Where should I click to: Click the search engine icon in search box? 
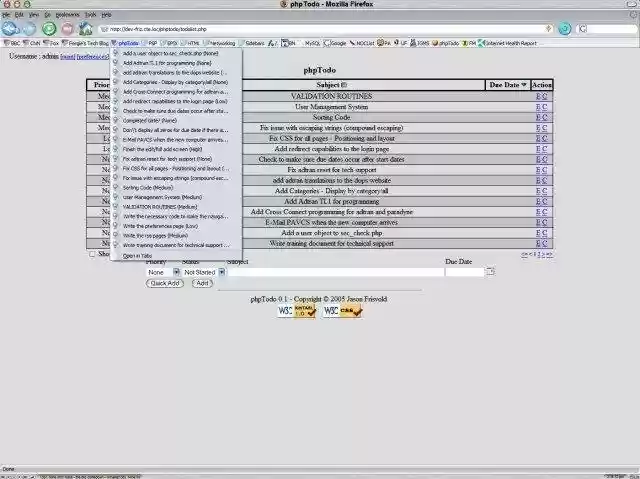(583, 29)
